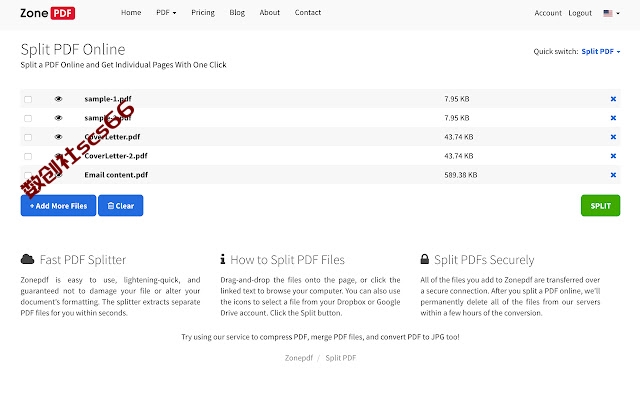Tick the checkbox for CoverLetter-2.pdf
The image size is (640, 400).
[x=28, y=156]
